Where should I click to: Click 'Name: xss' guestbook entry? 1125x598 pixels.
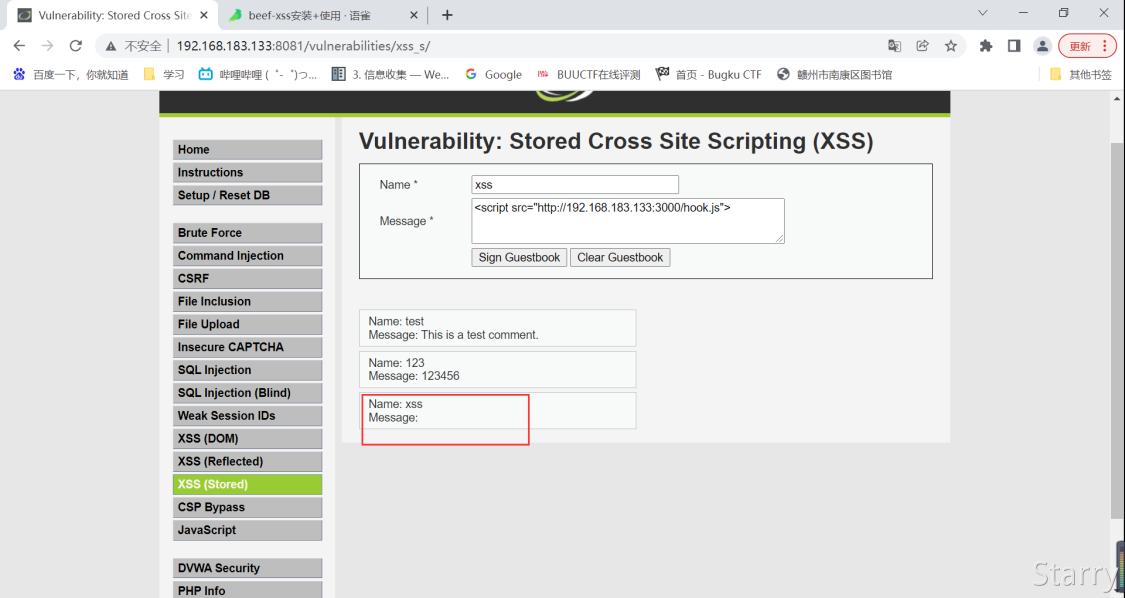pyautogui.click(x=395, y=404)
